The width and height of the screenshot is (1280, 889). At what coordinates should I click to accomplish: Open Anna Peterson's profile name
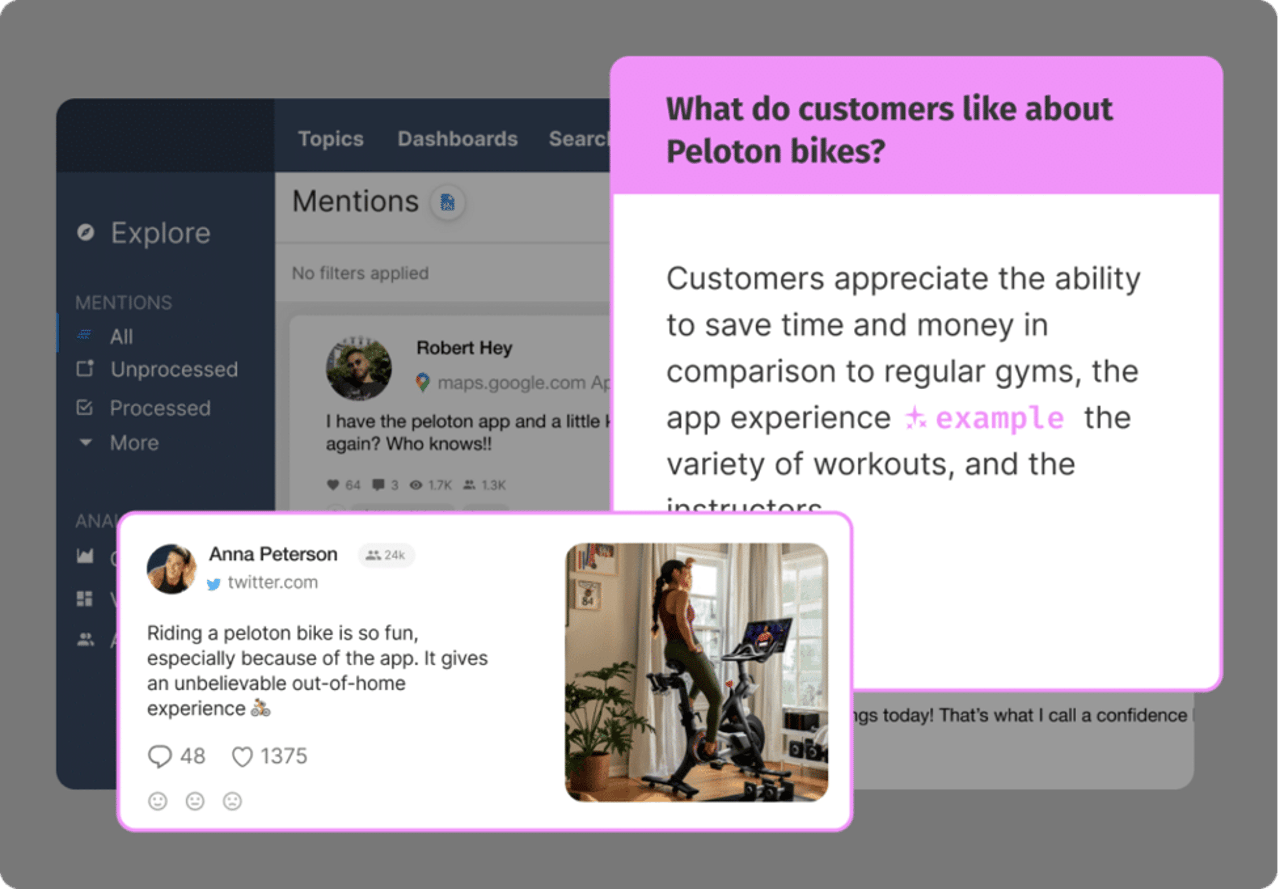click(x=273, y=554)
